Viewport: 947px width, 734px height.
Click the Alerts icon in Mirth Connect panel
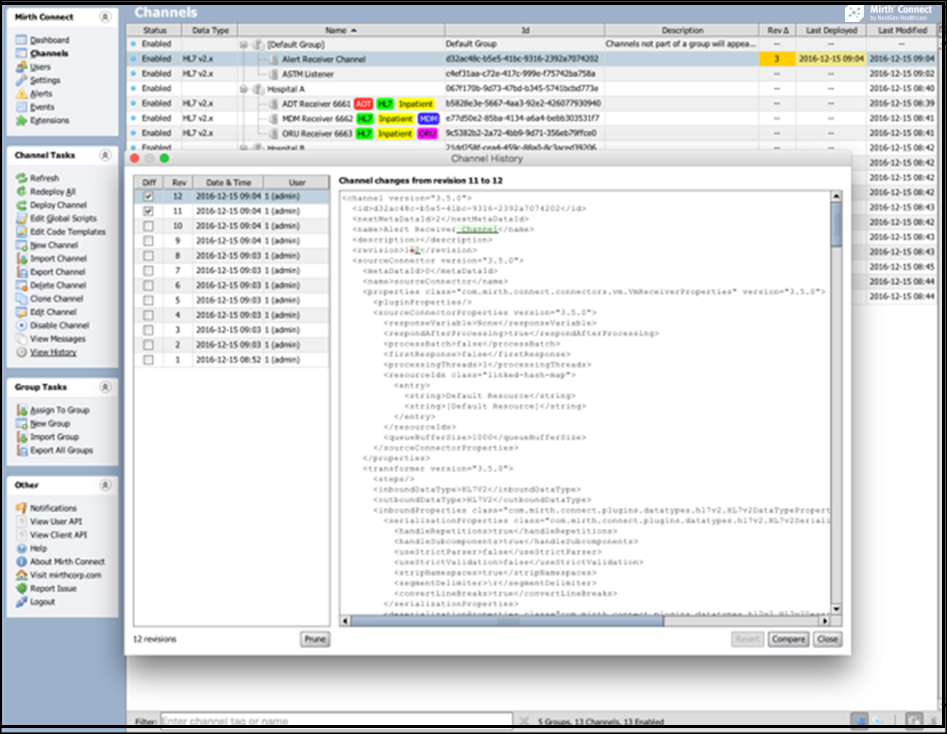pos(21,94)
